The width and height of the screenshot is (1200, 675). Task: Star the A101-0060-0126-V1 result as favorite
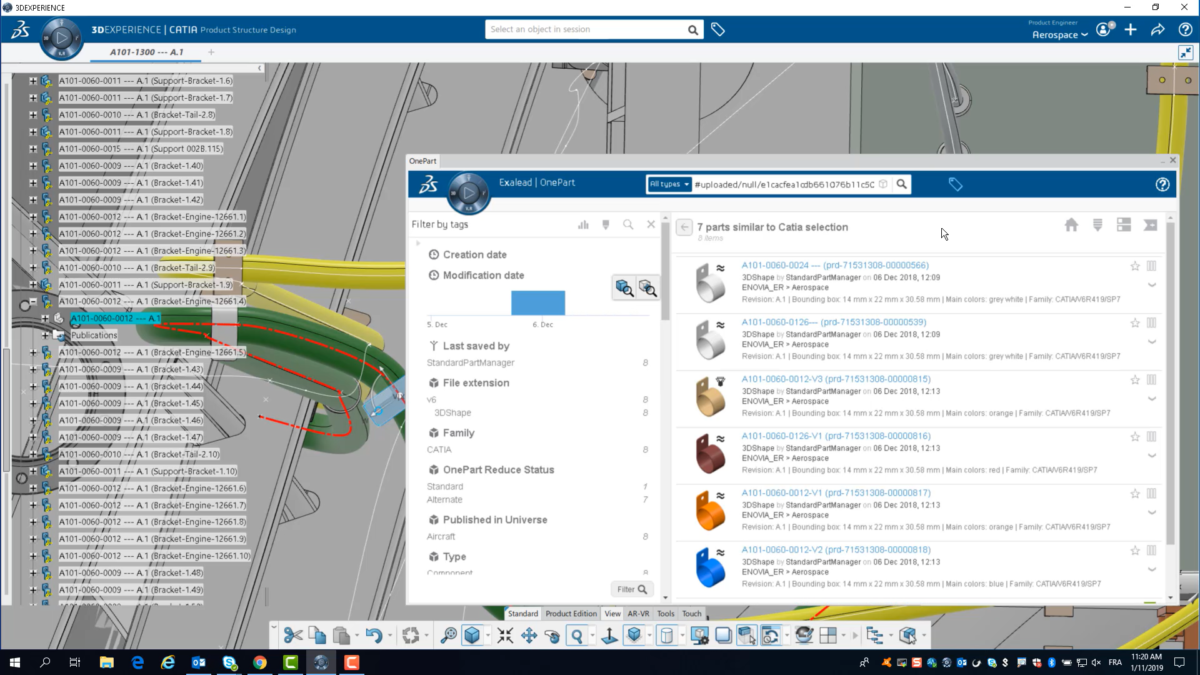pyautogui.click(x=1135, y=437)
